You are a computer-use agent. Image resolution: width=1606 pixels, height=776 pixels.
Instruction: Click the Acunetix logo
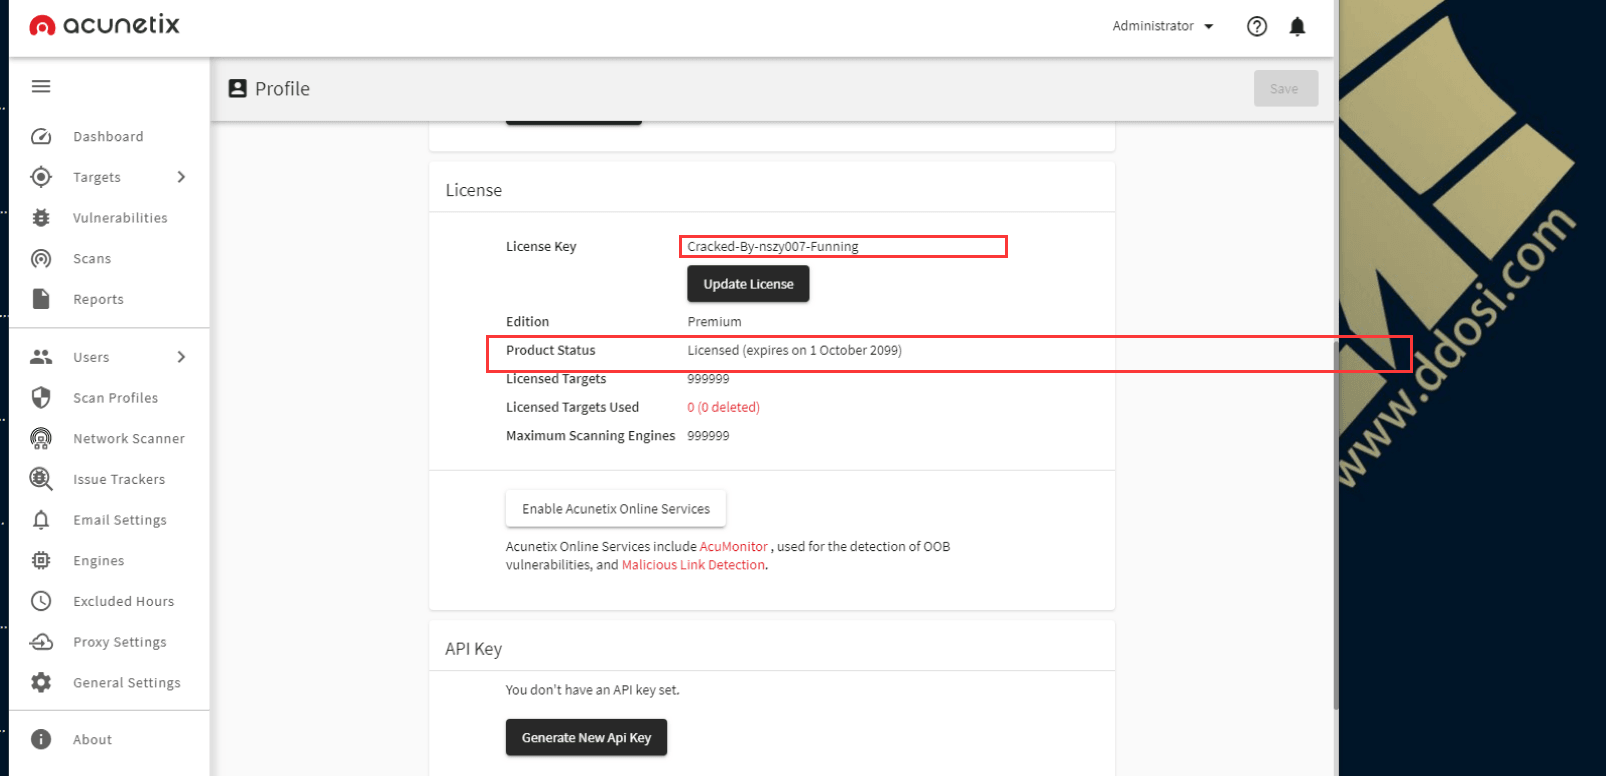tap(104, 25)
